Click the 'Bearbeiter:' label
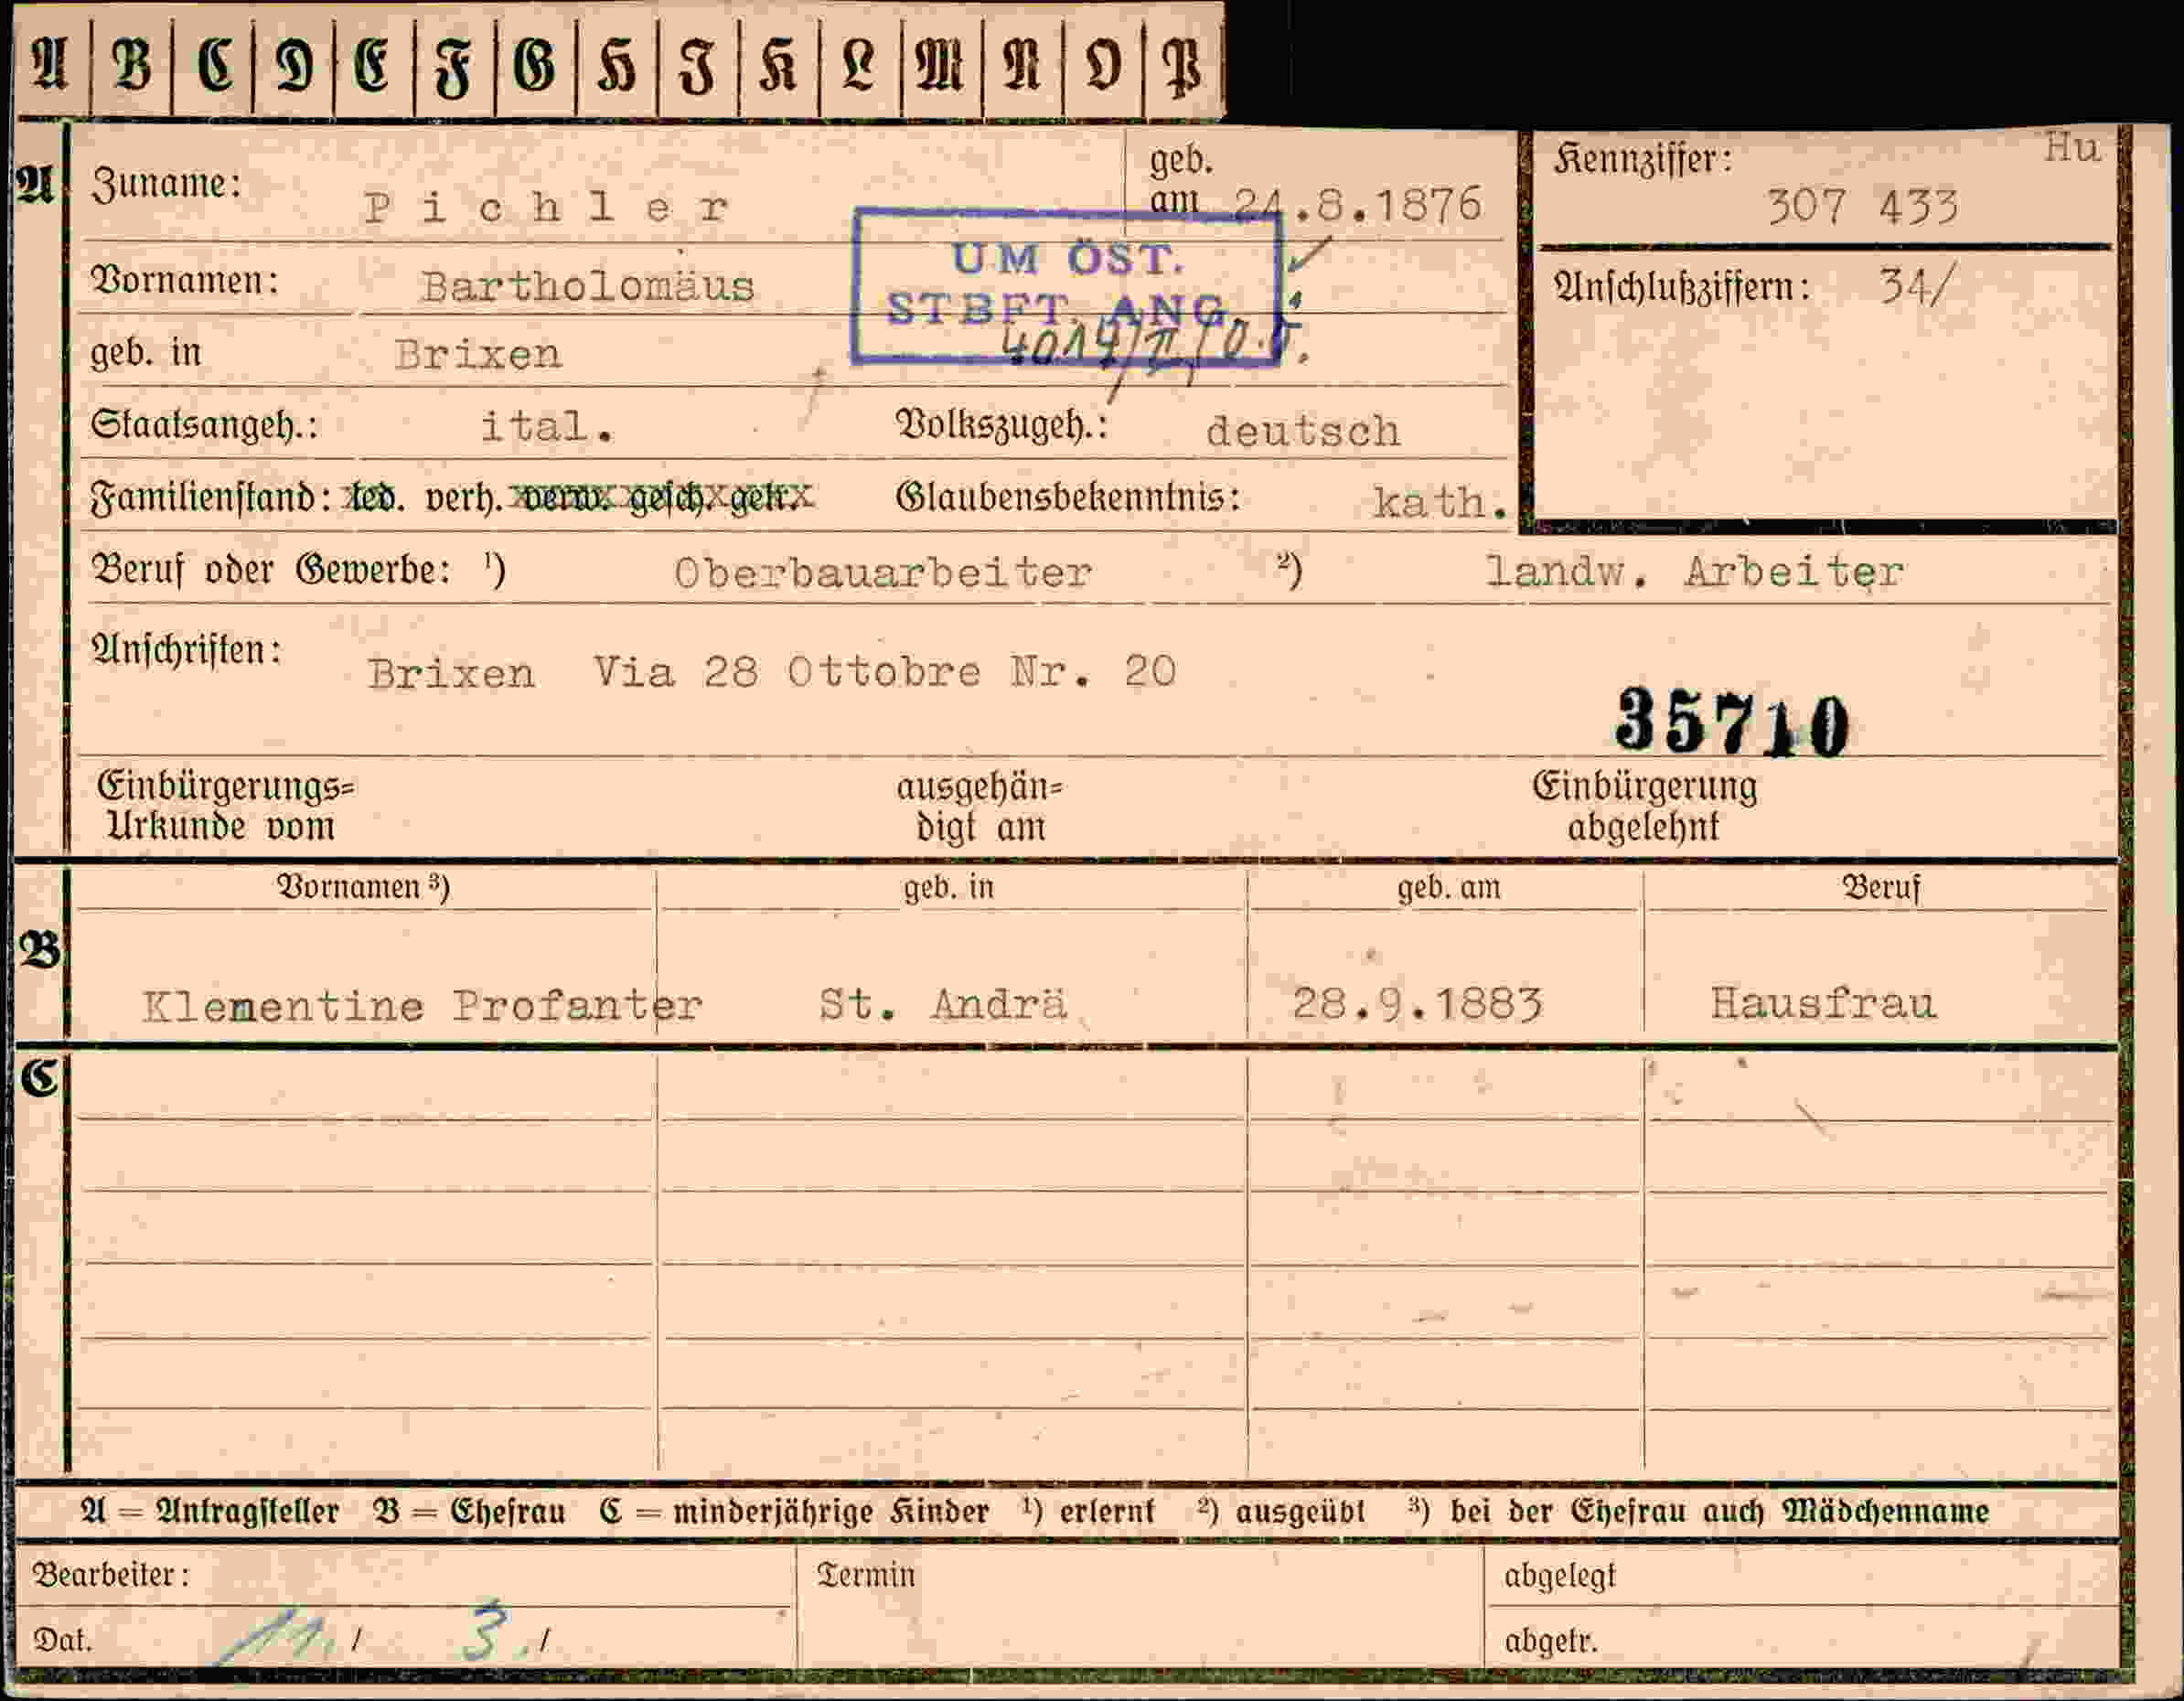The image size is (2184, 1701). coord(111,1575)
